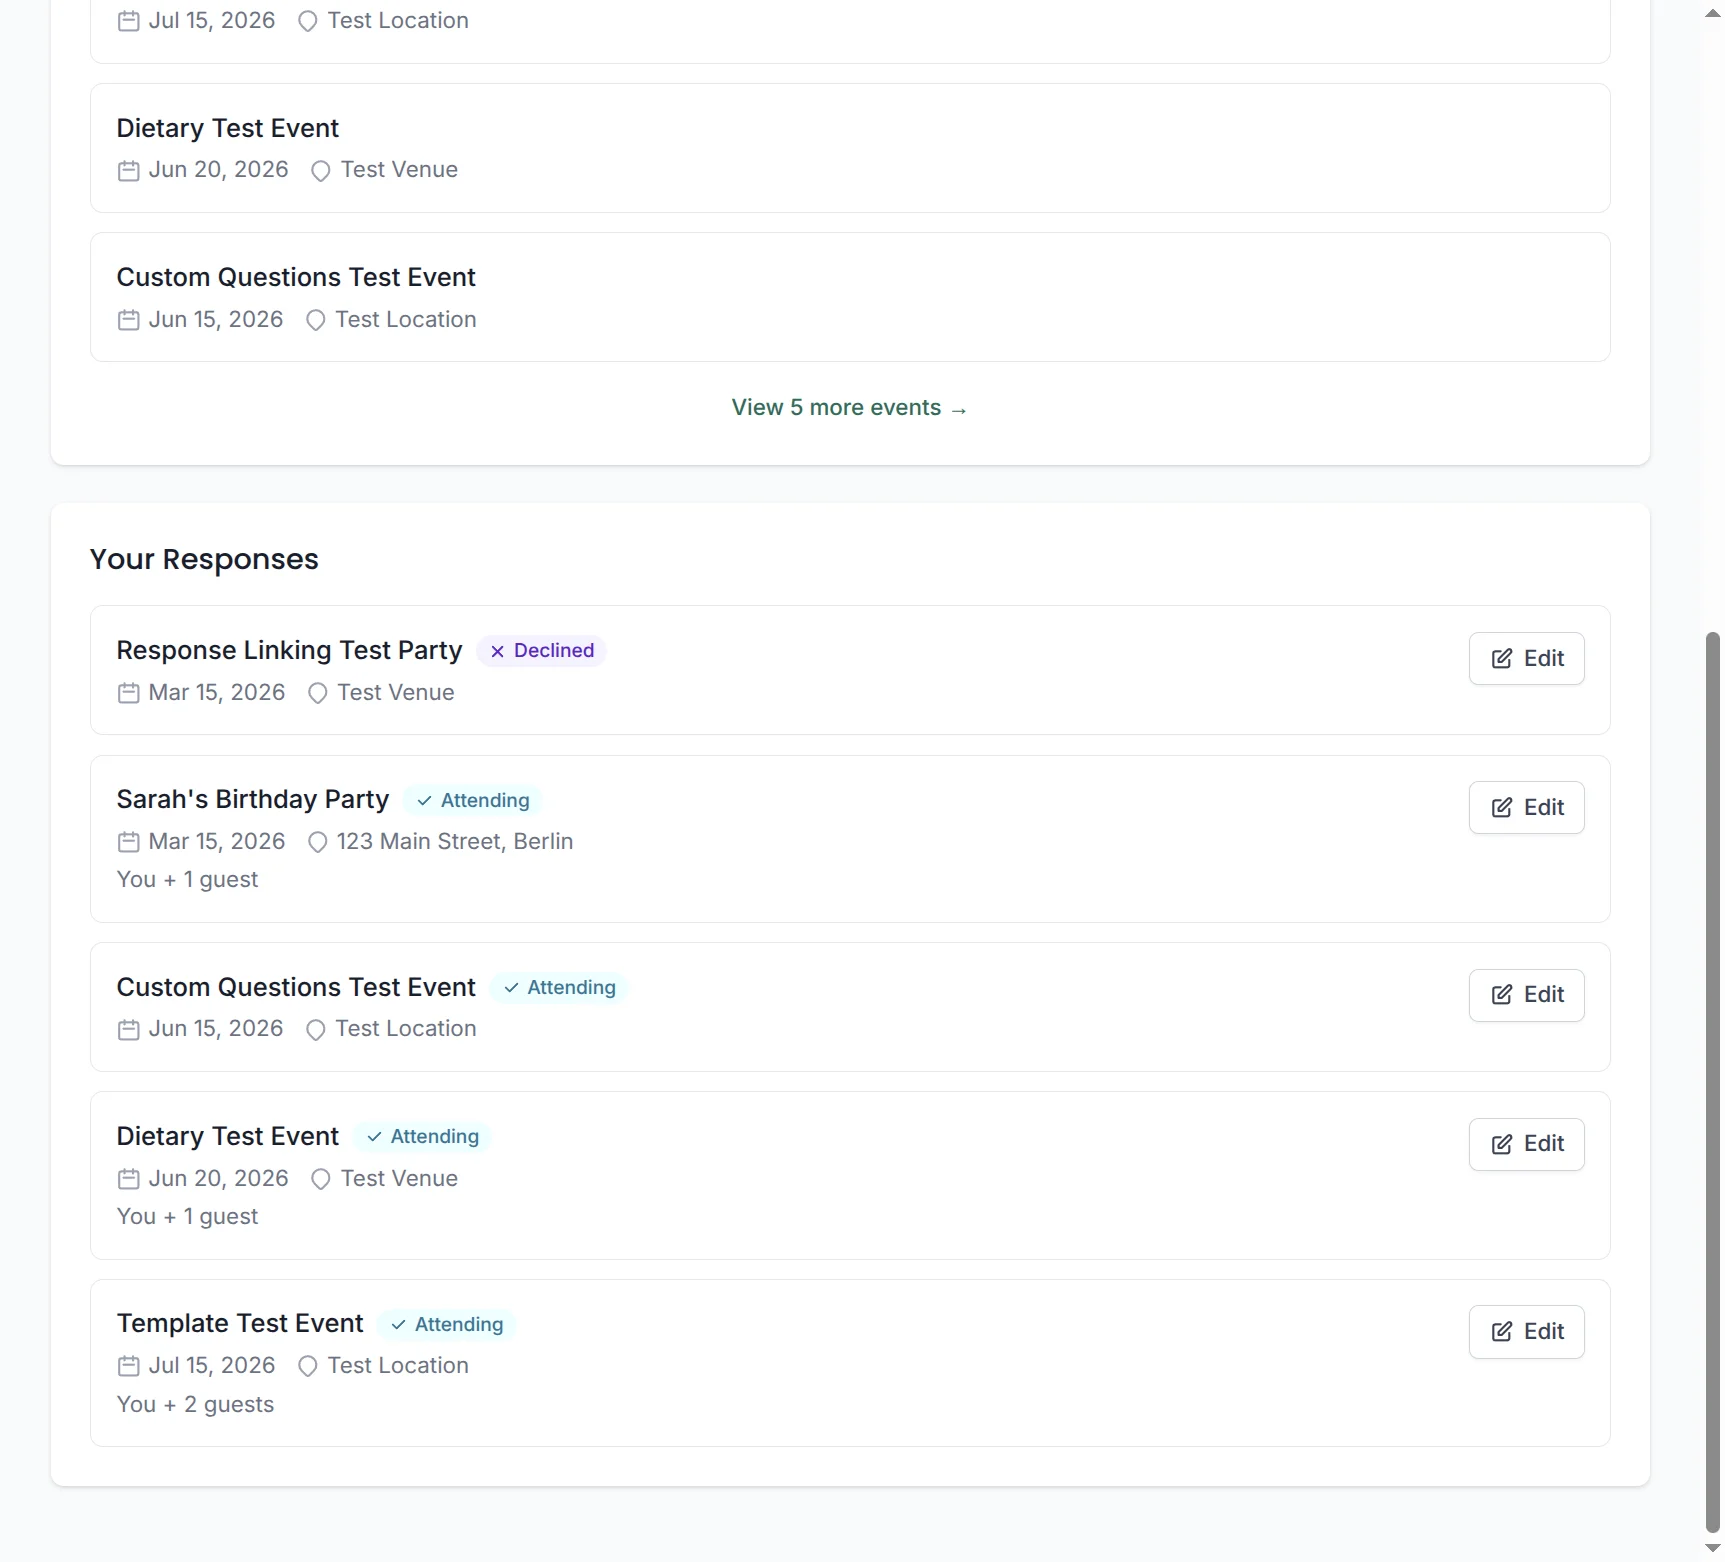Click the pencil icon on Sarah's Birthday Party Edit button
1725x1562 pixels.
[1502, 808]
